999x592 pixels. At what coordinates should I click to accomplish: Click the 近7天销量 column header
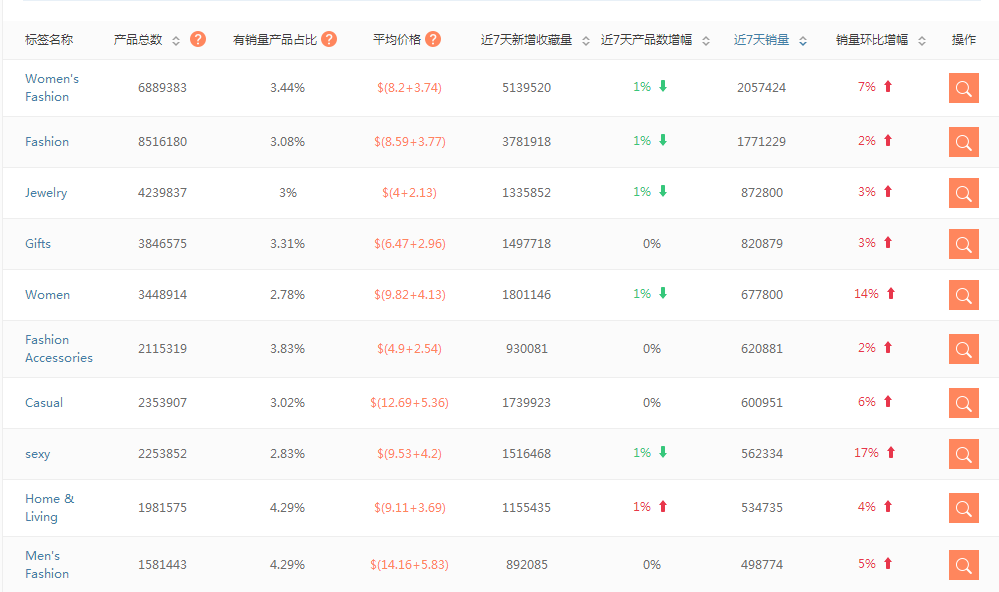point(761,40)
